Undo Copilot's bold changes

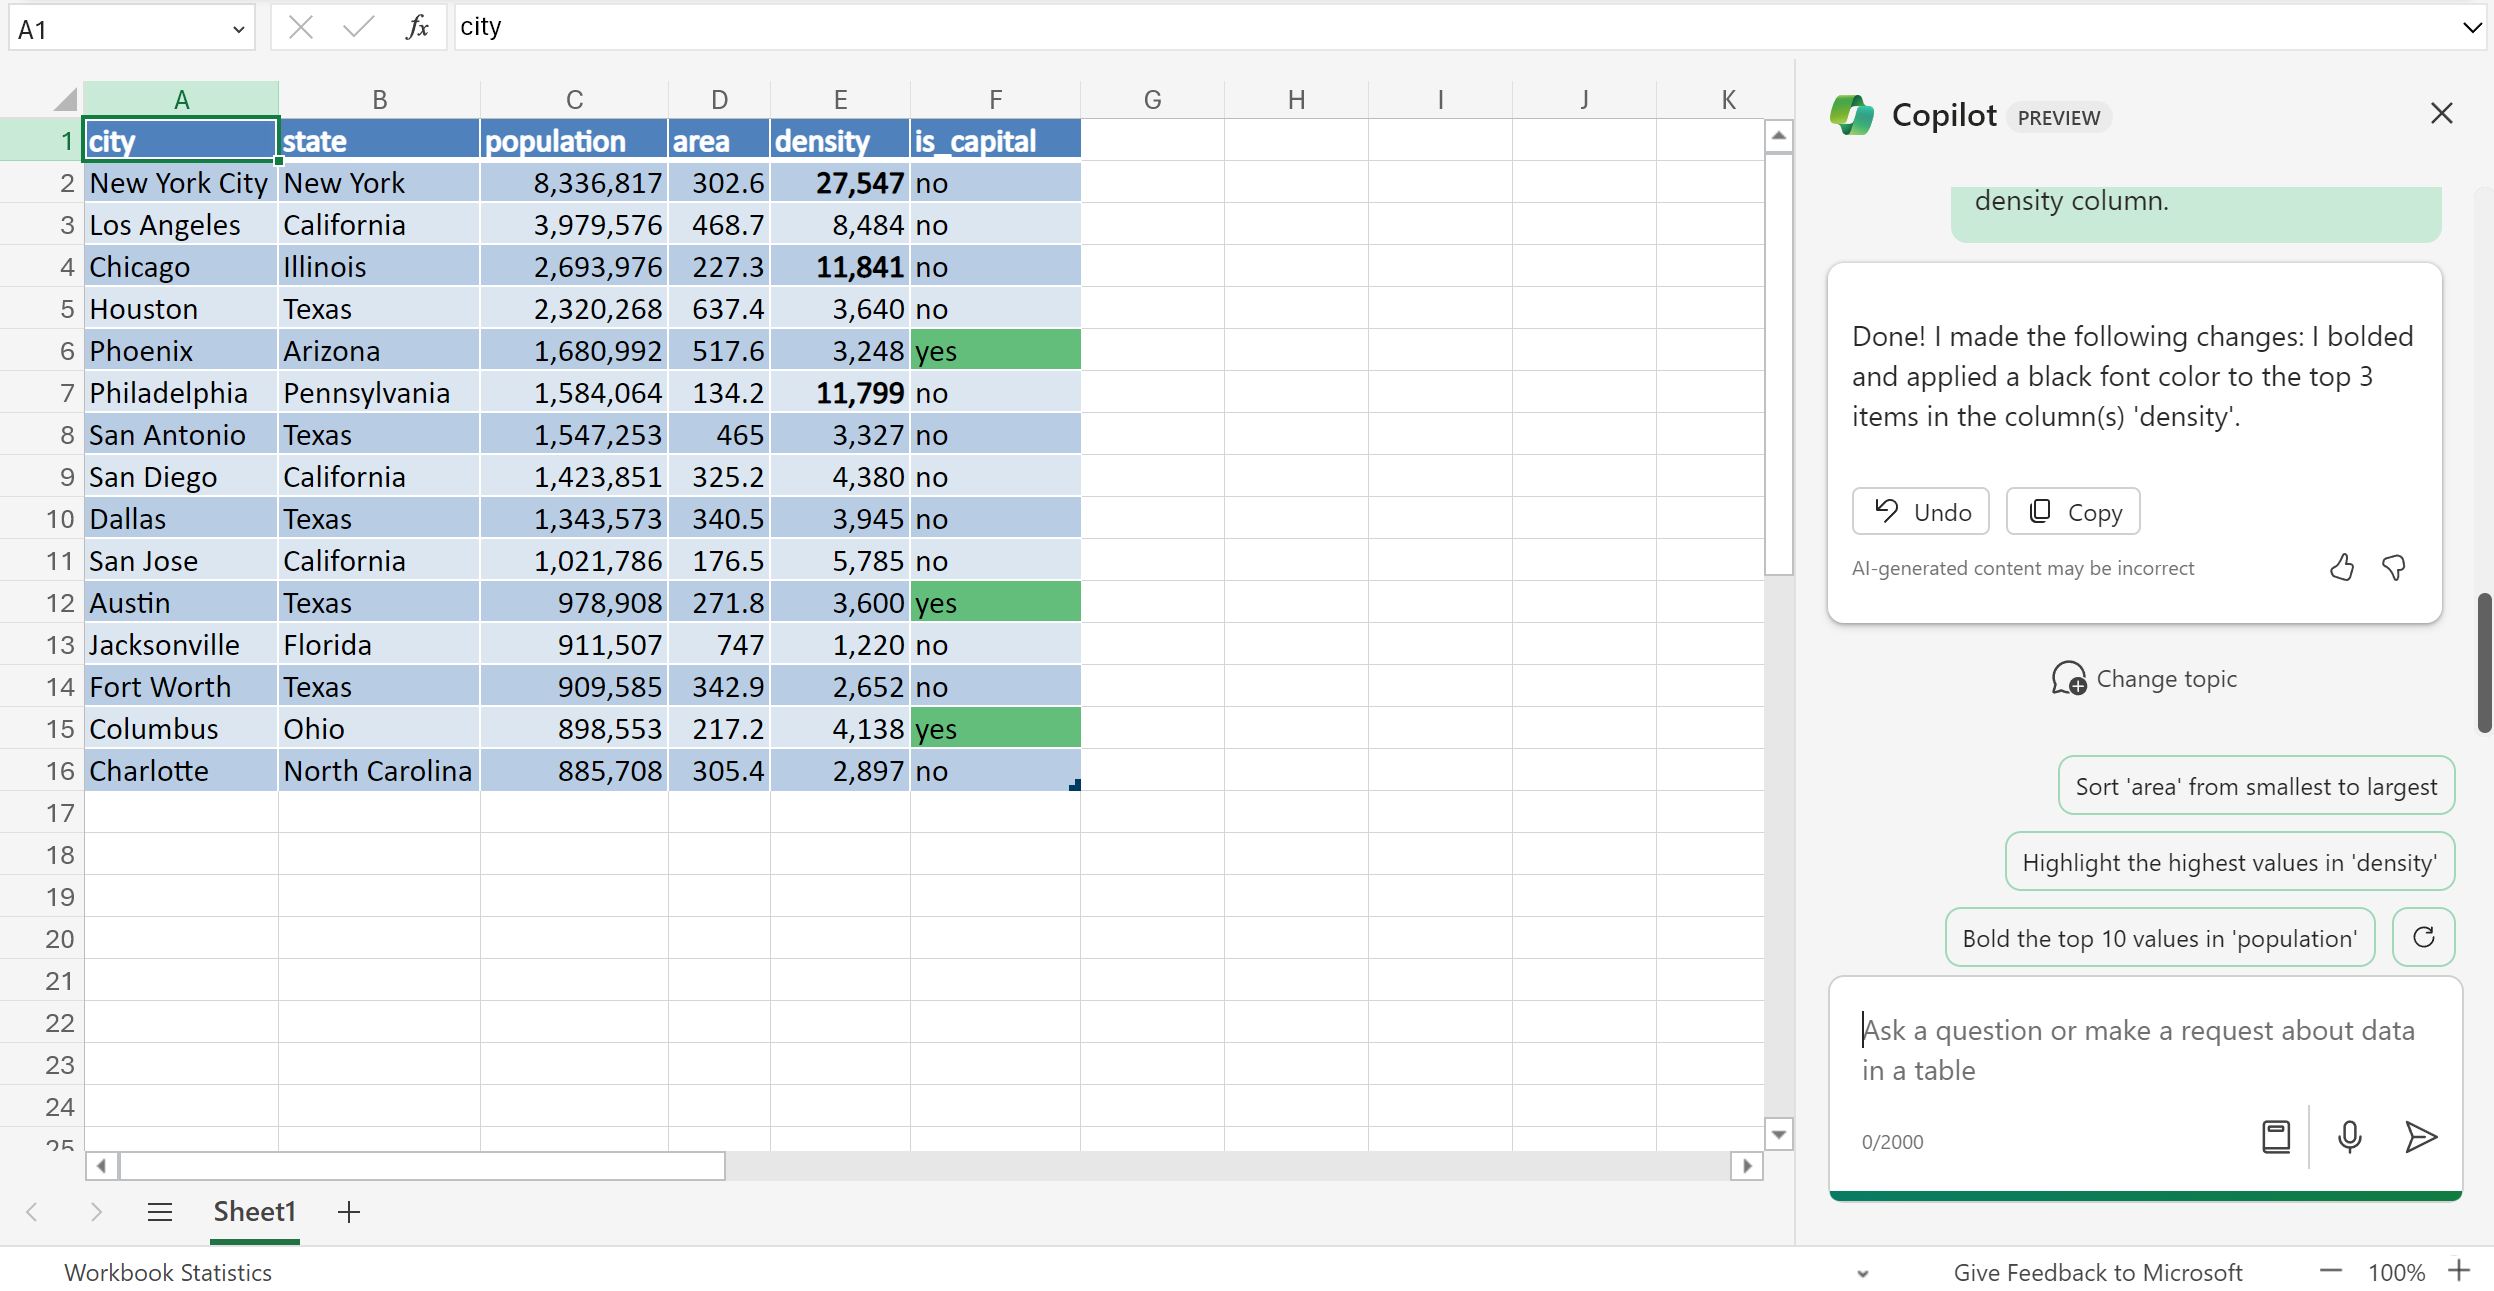point(1920,512)
